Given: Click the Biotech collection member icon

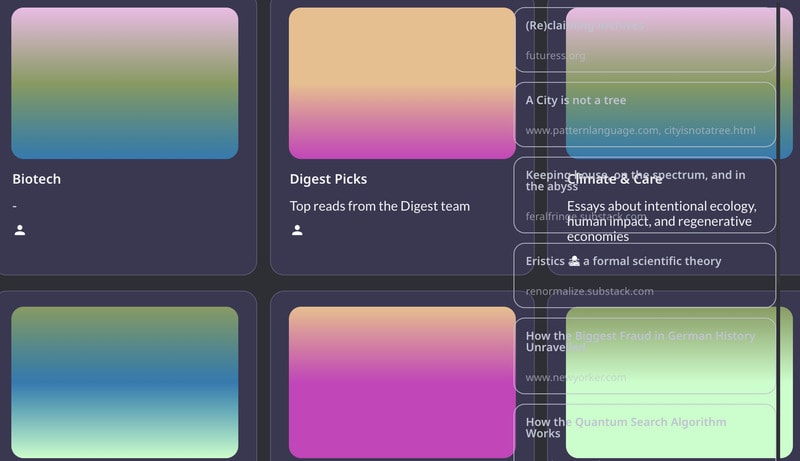Looking at the screenshot, I should click(20, 231).
